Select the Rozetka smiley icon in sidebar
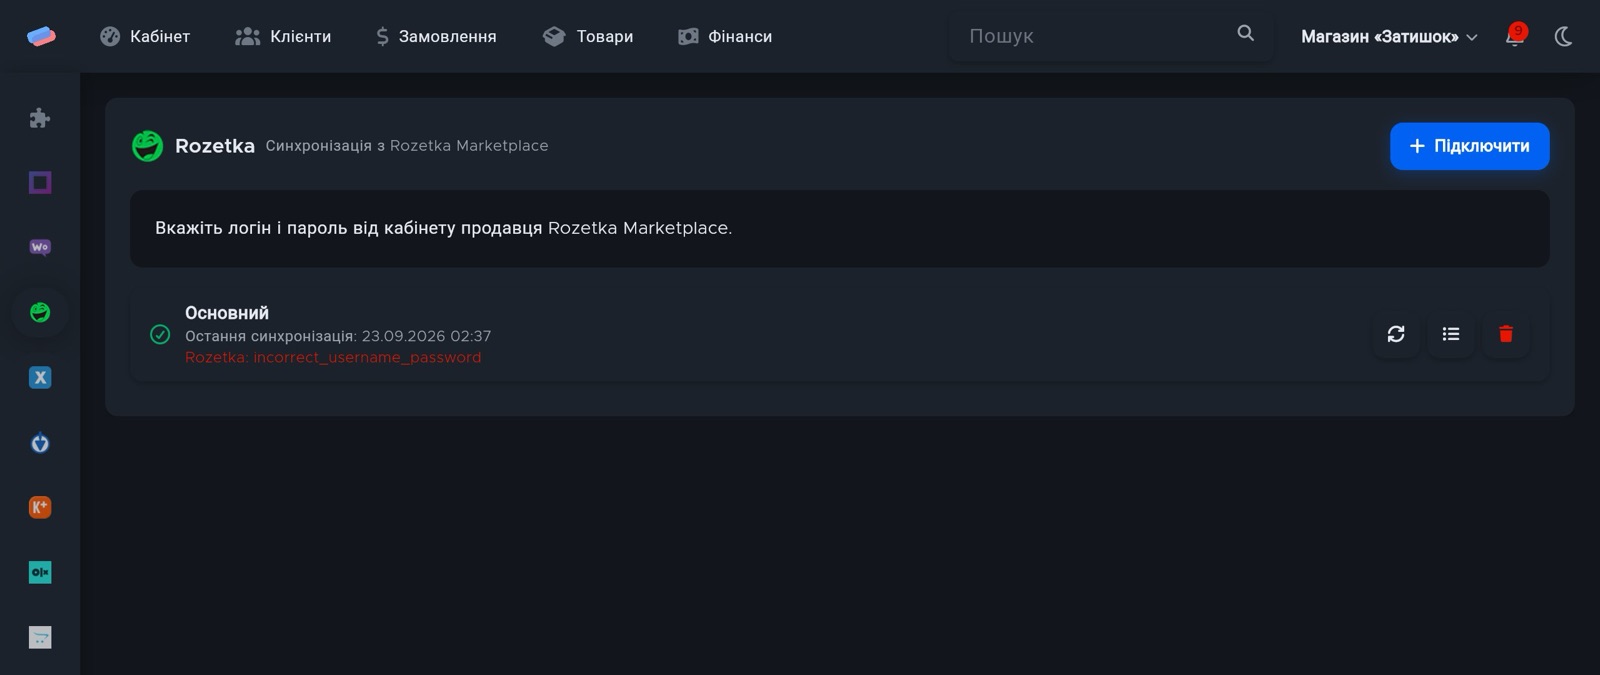The width and height of the screenshot is (1600, 675). pyautogui.click(x=40, y=312)
